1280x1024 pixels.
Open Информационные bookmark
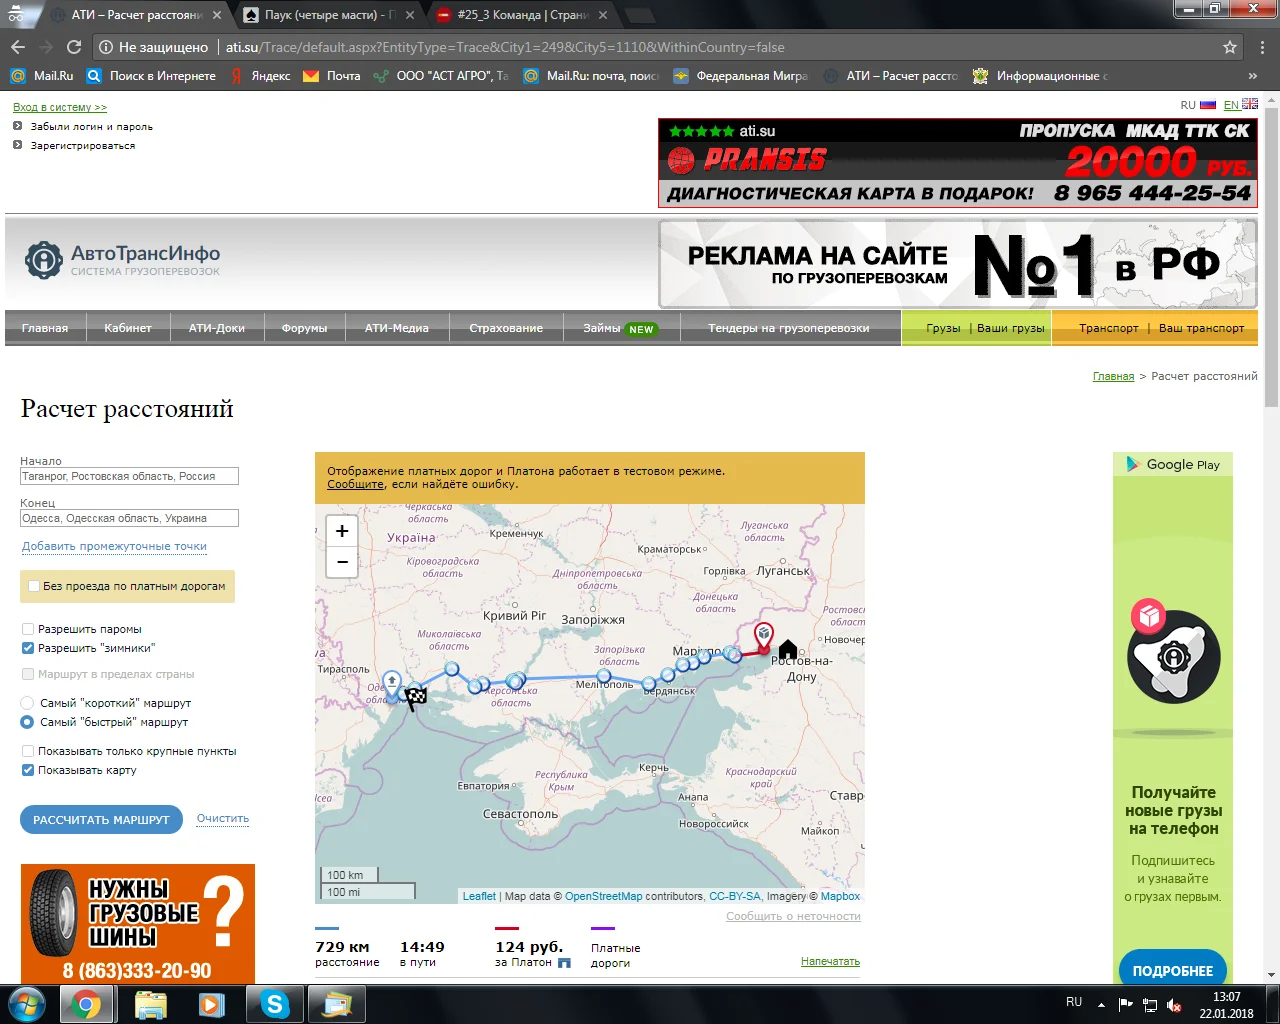tap(1040, 76)
